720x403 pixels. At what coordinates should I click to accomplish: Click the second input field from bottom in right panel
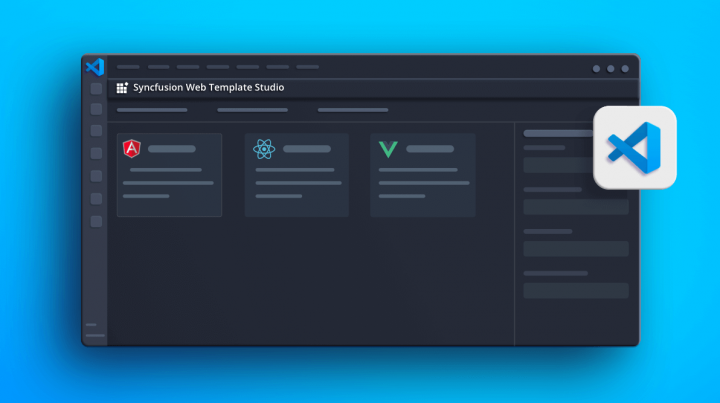[x=576, y=248]
